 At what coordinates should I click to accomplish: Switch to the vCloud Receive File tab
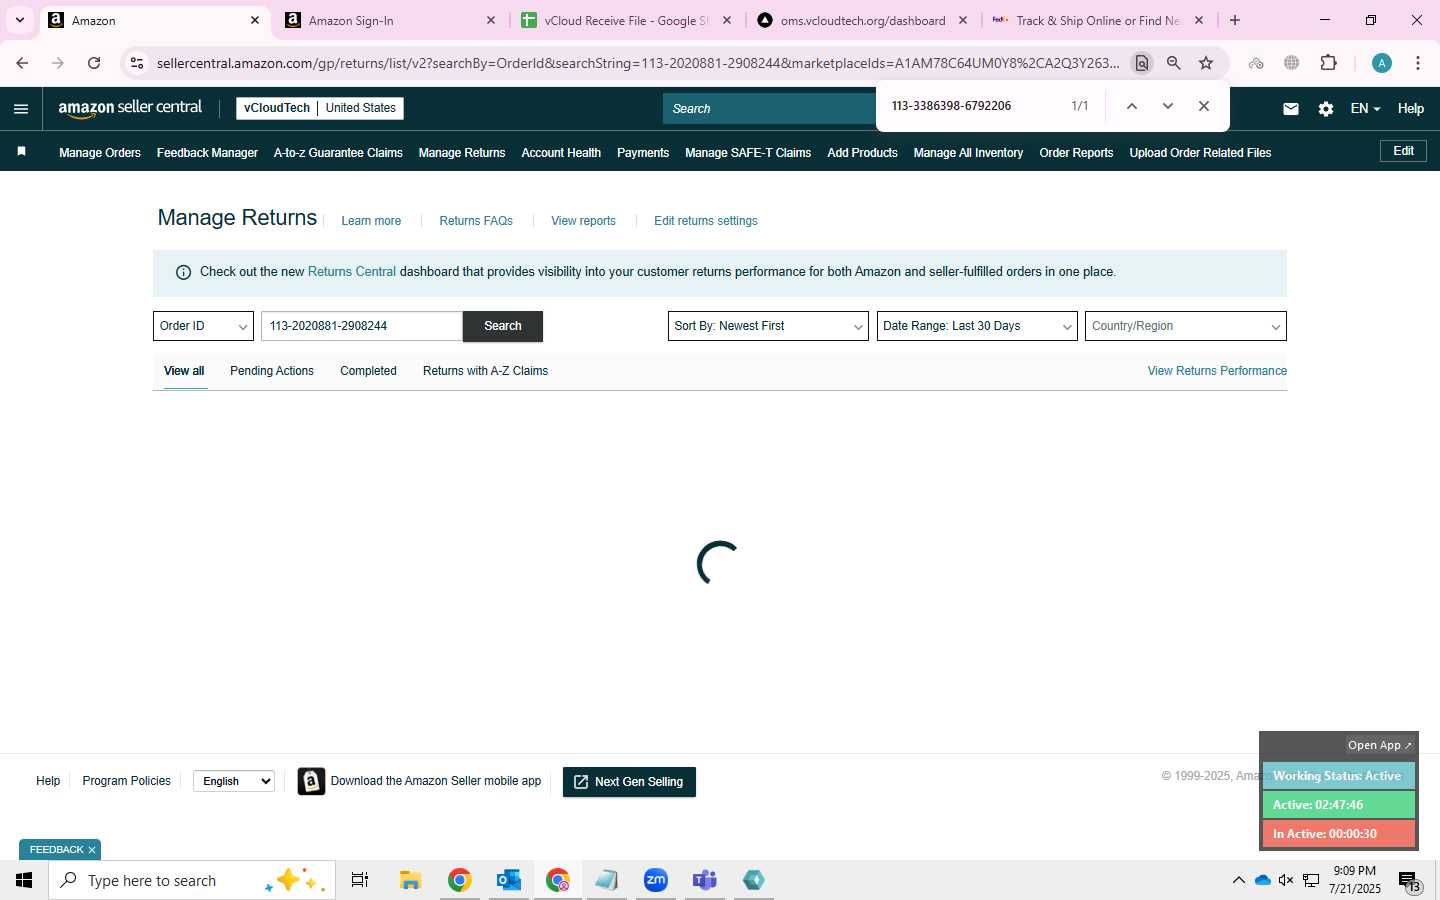(627, 20)
